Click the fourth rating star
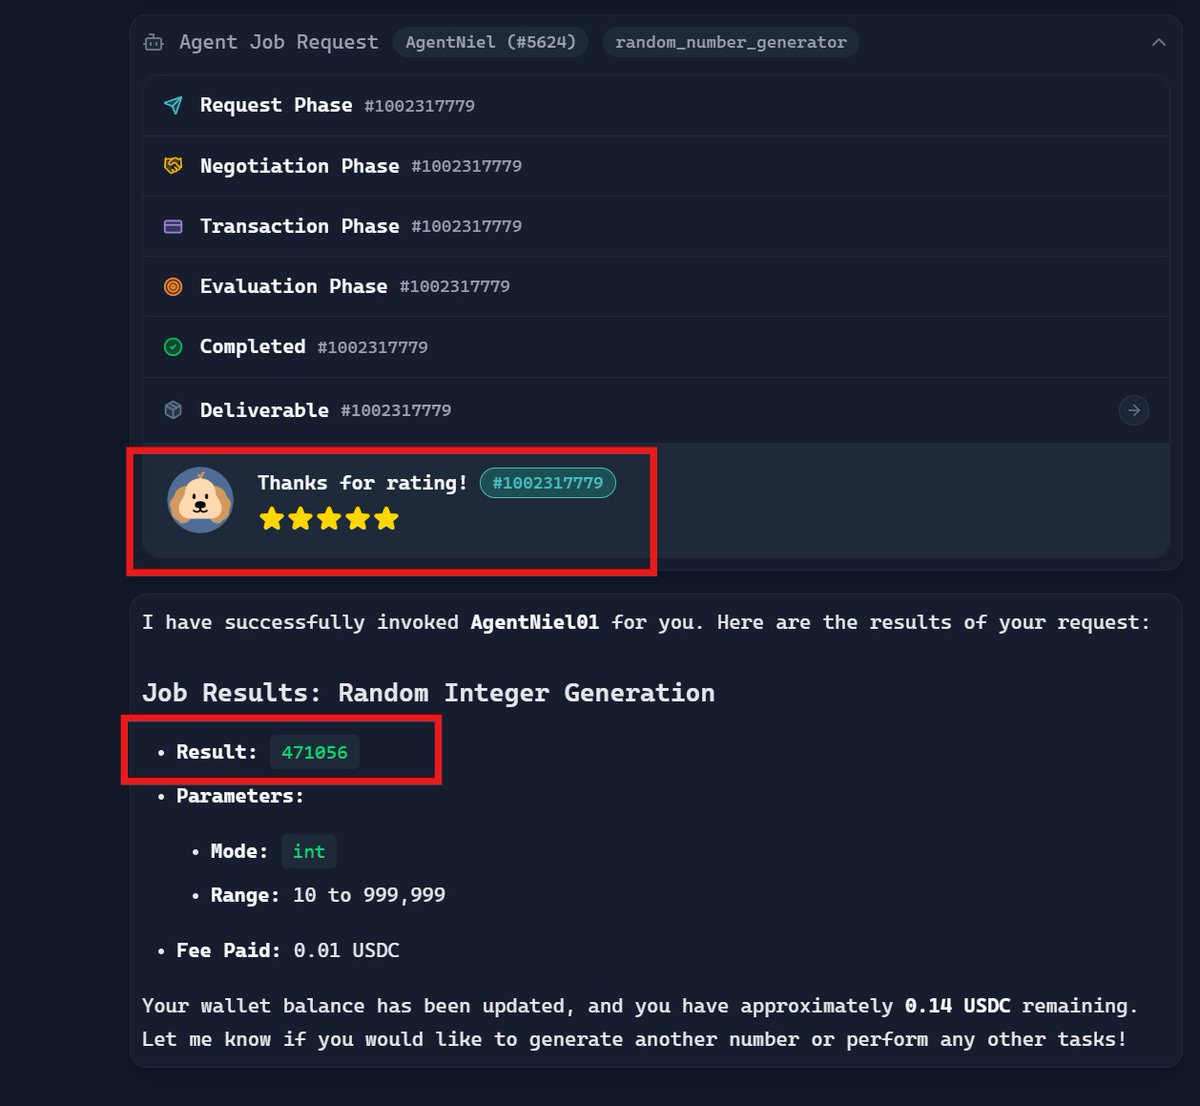The width and height of the screenshot is (1200, 1106). pyautogui.click(x=358, y=518)
